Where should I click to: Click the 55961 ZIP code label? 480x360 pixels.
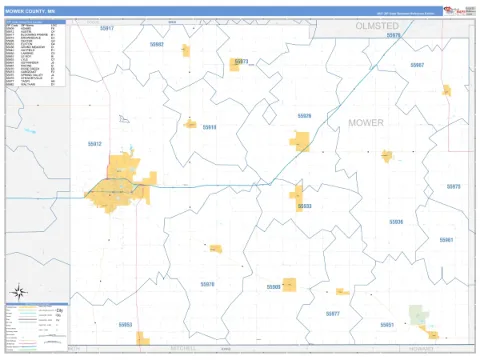pos(446,240)
